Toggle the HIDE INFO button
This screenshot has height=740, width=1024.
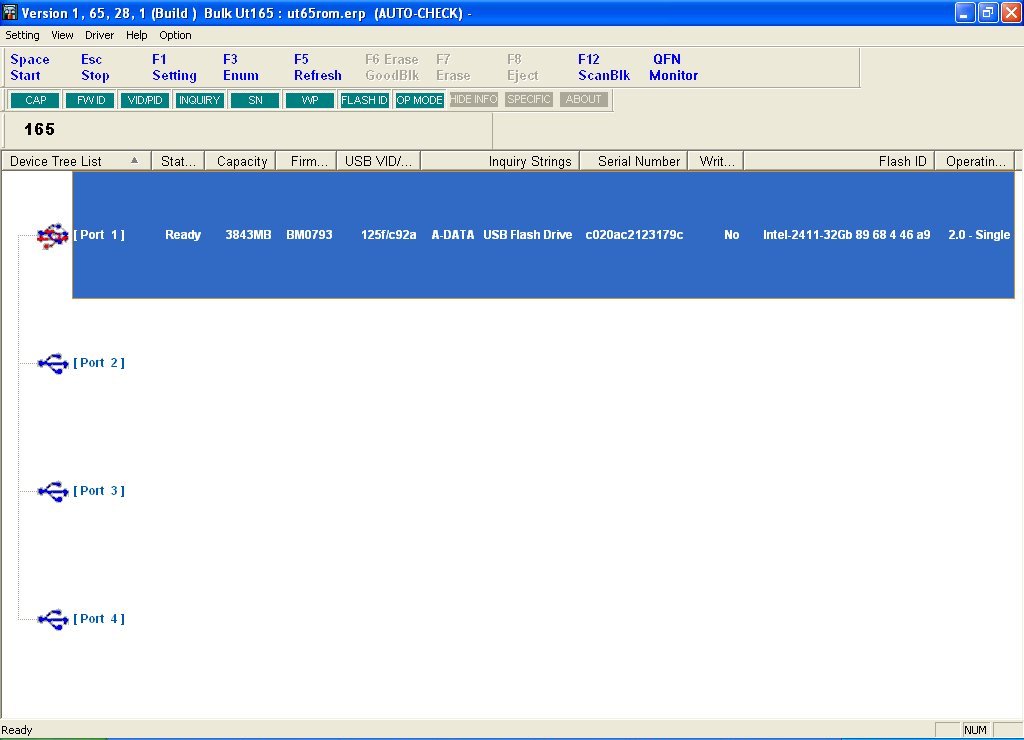point(473,99)
